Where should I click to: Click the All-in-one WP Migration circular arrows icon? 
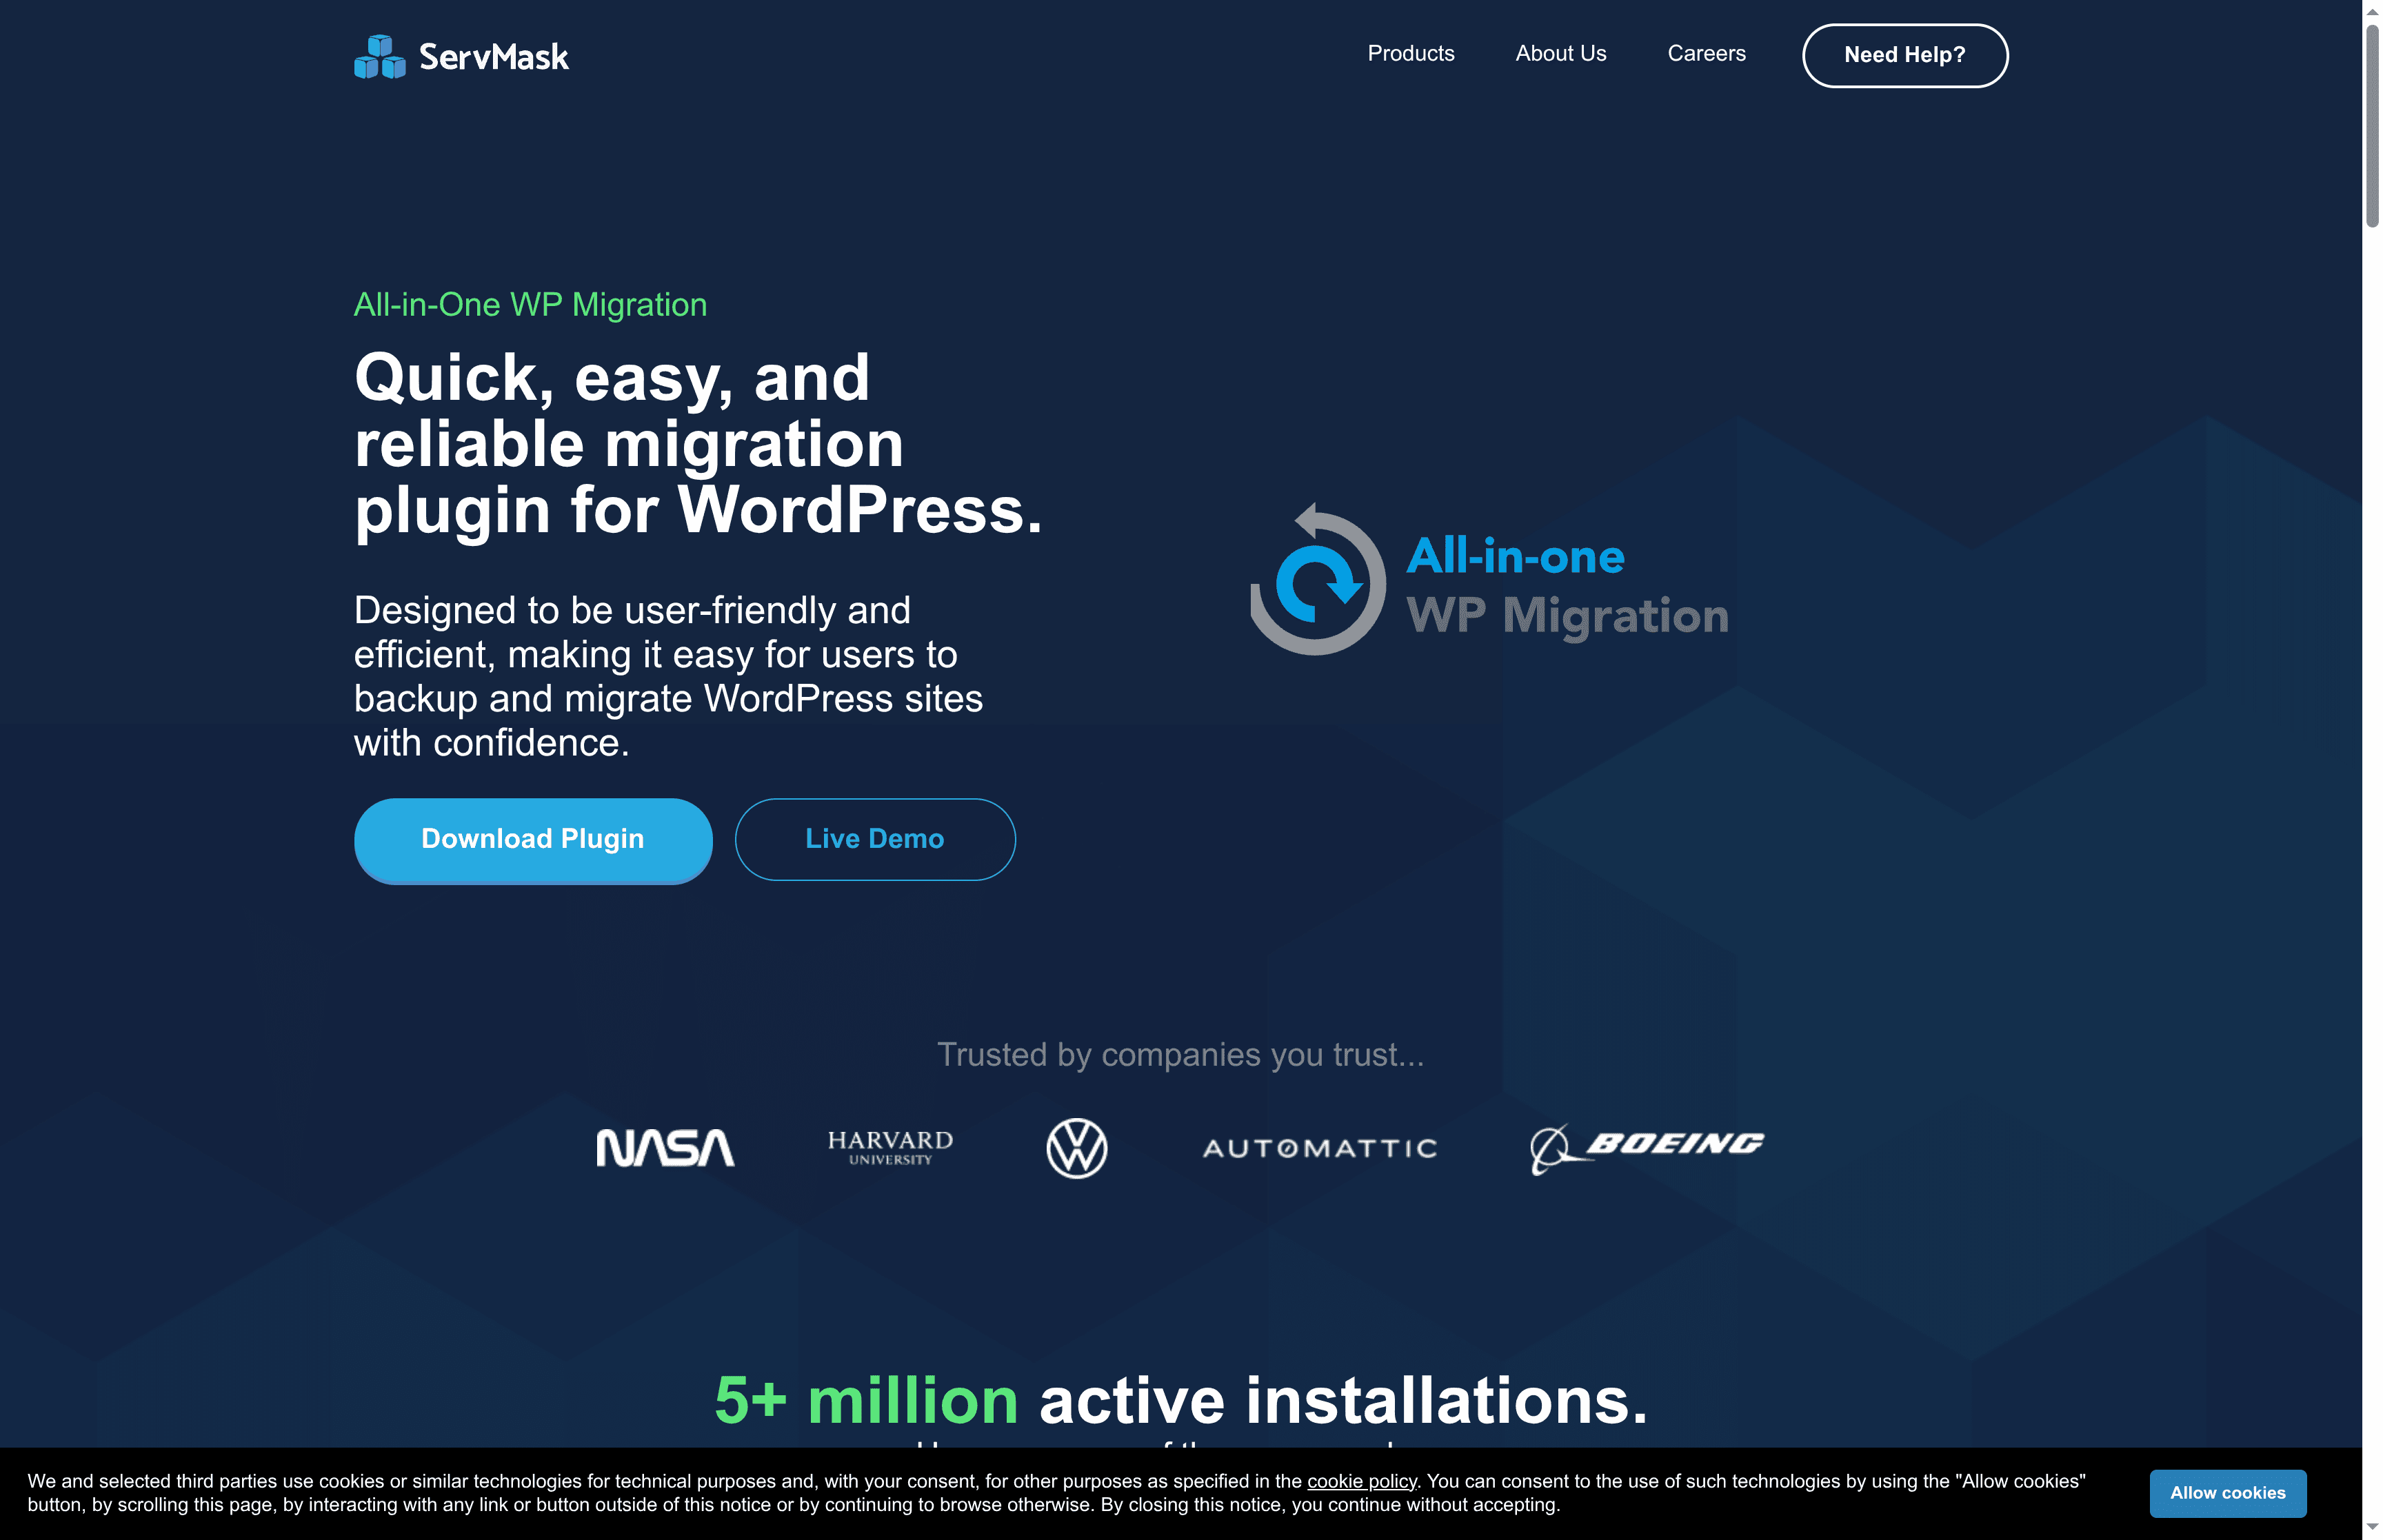(1317, 582)
